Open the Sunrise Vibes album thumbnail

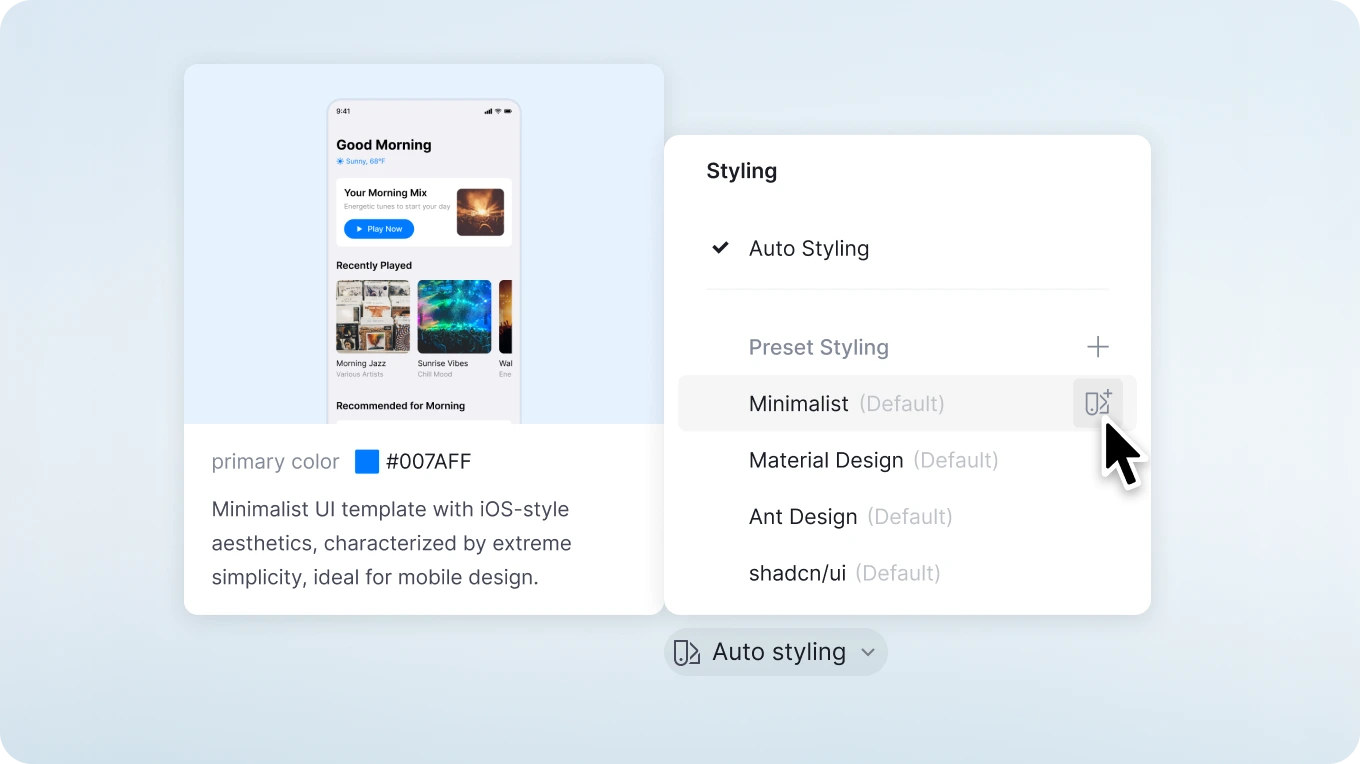tap(454, 316)
